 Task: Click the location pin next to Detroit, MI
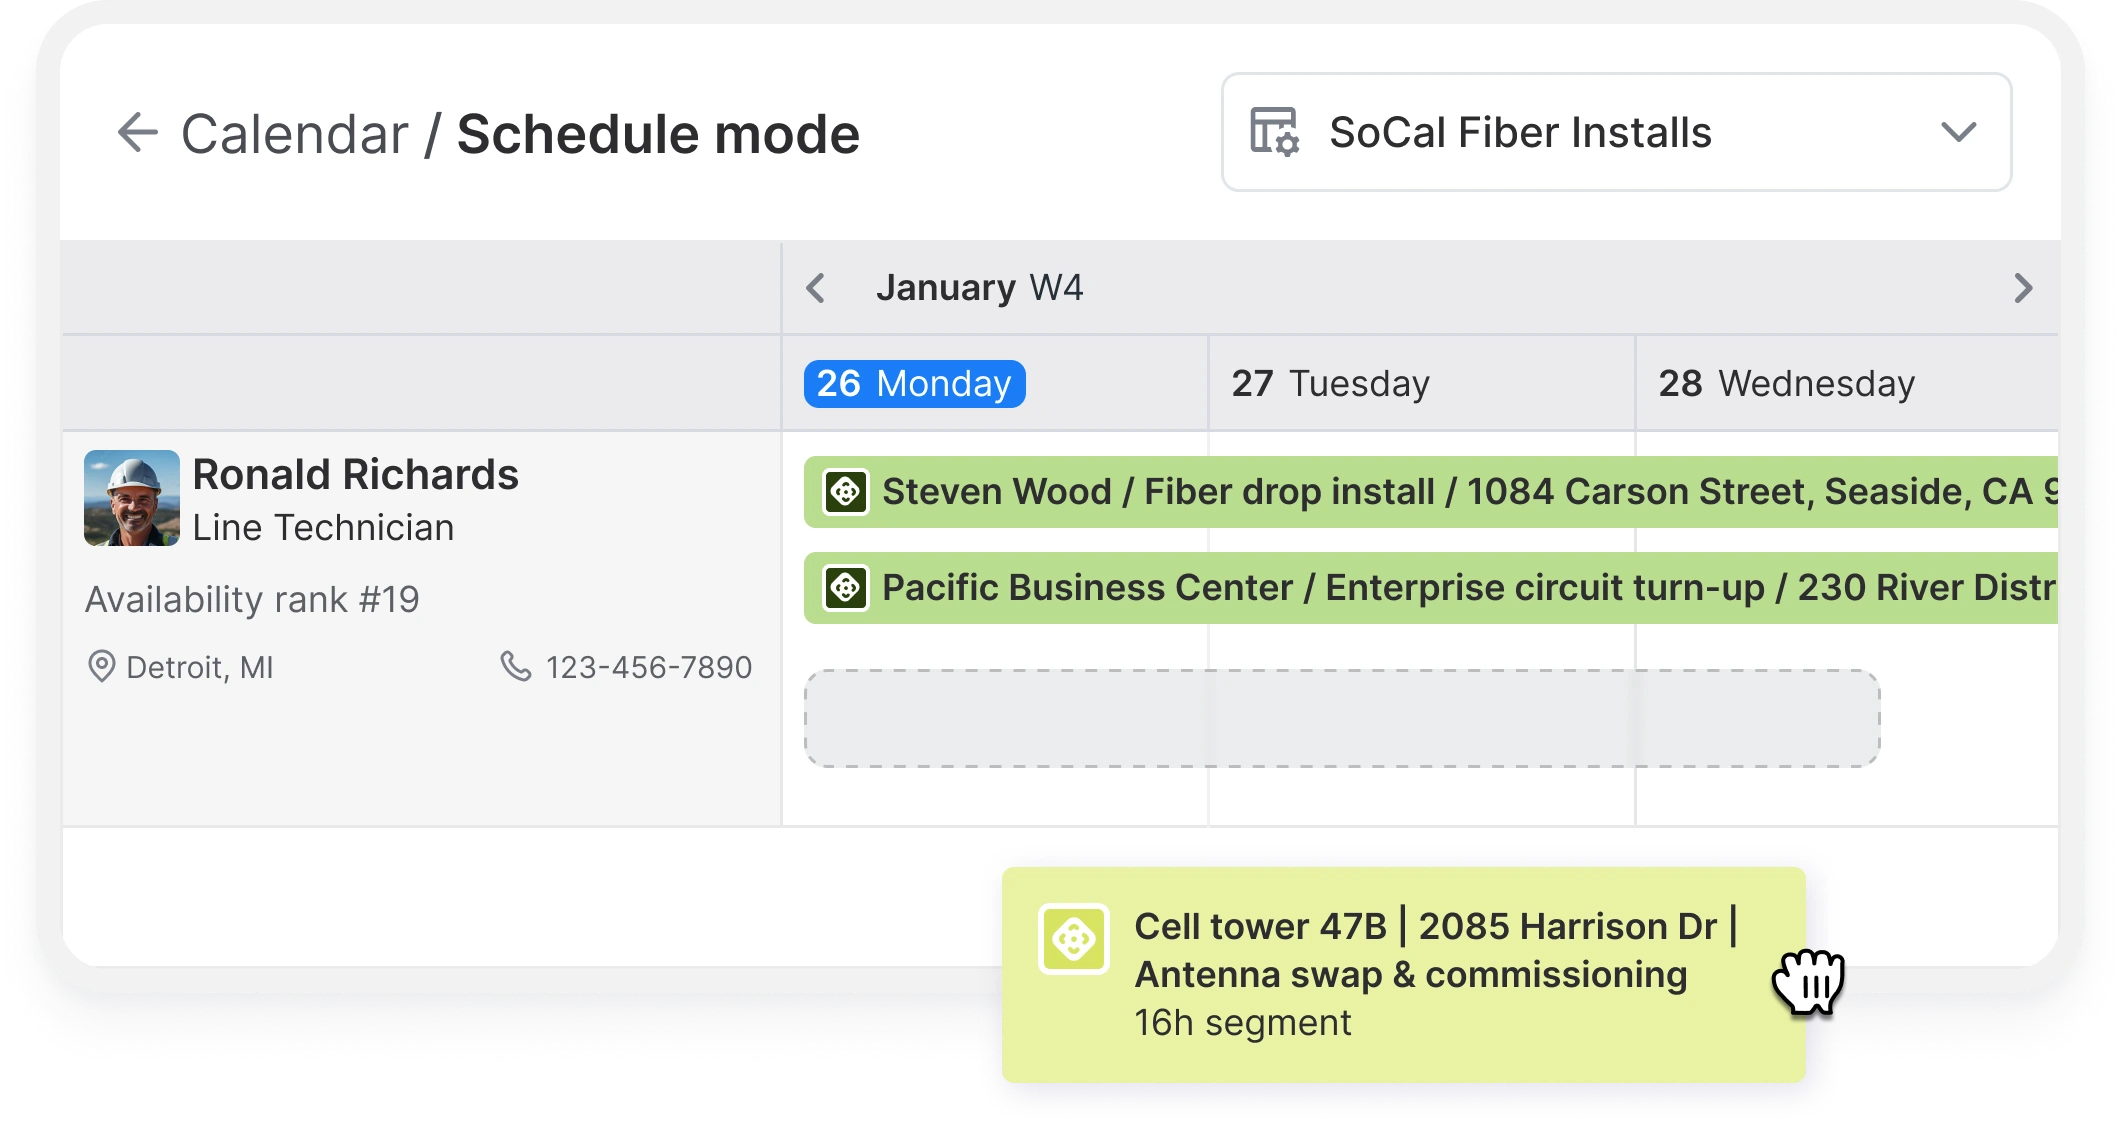click(101, 667)
